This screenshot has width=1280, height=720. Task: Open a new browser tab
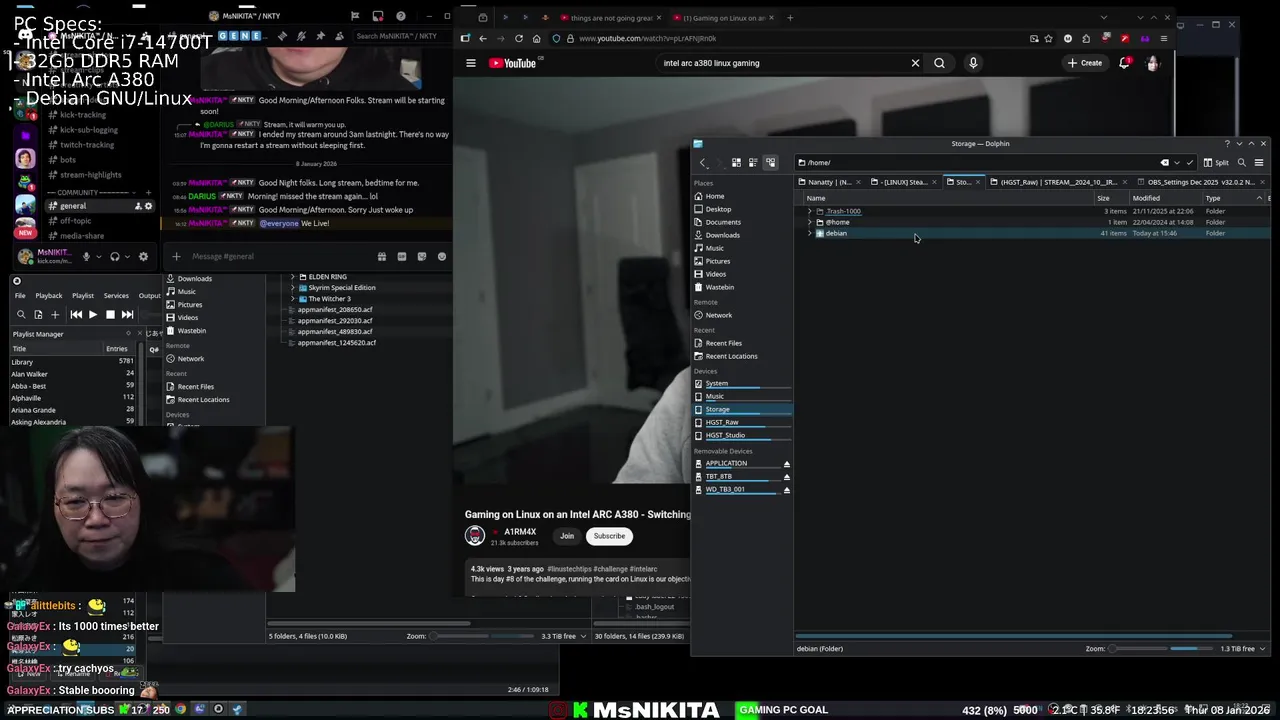coord(790,17)
